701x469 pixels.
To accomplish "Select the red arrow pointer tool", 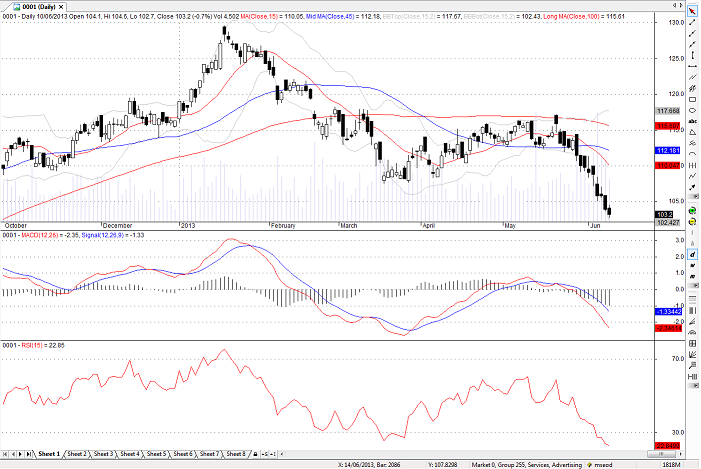I will 692,11.
